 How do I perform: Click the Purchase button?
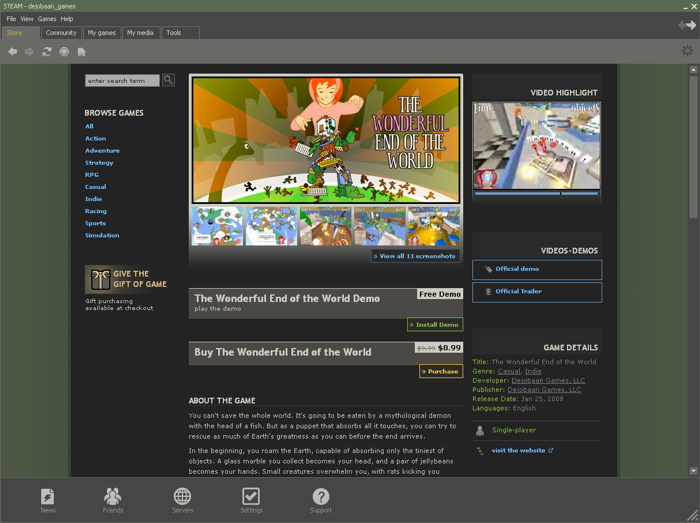pyautogui.click(x=441, y=371)
